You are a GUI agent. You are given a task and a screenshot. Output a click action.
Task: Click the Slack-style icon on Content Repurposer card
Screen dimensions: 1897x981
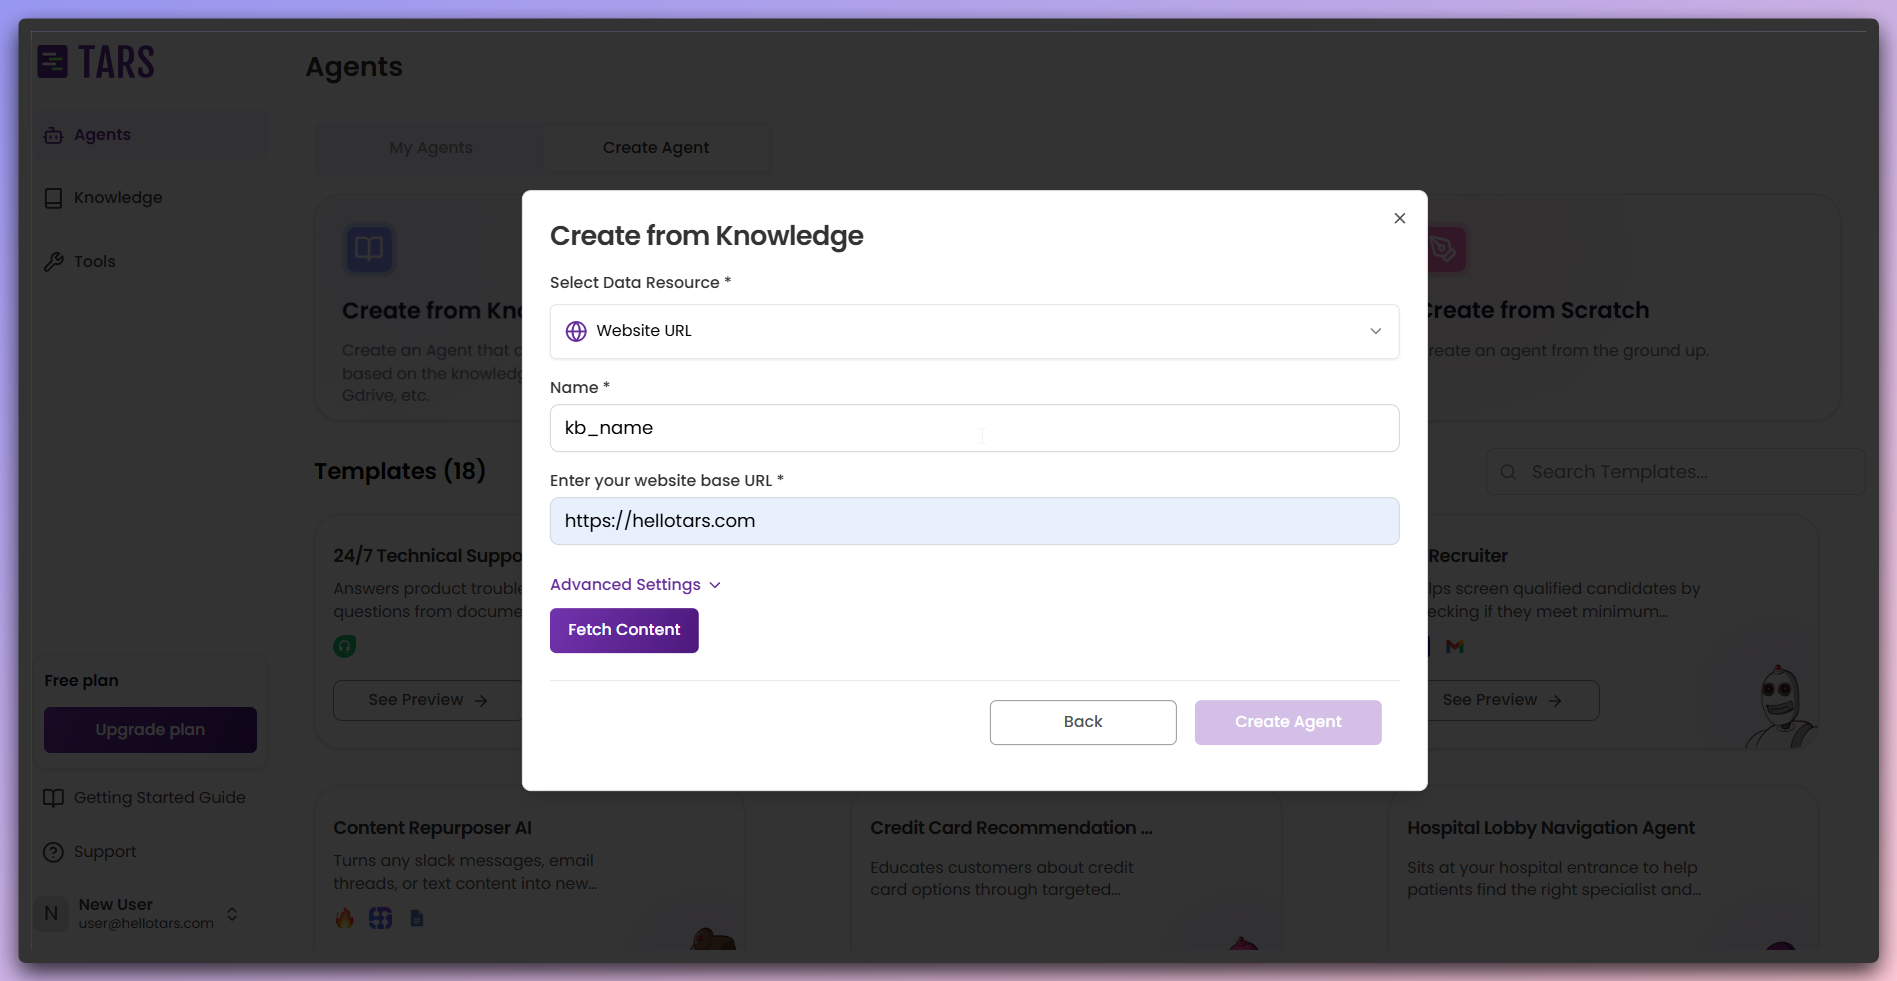(380, 918)
